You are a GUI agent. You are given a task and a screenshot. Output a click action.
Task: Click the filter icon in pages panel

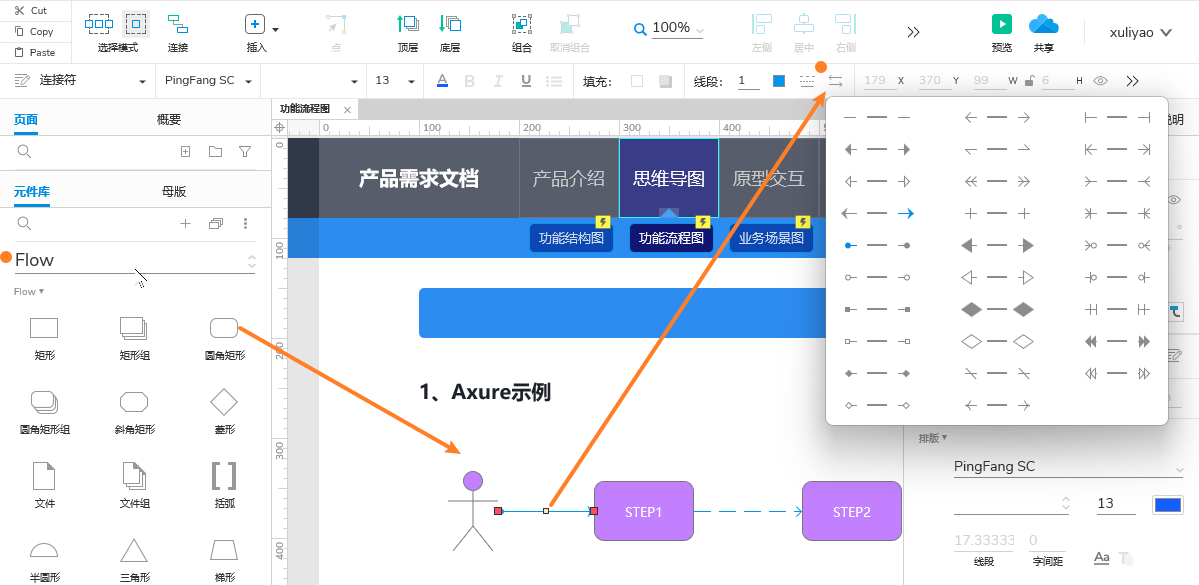pos(245,152)
